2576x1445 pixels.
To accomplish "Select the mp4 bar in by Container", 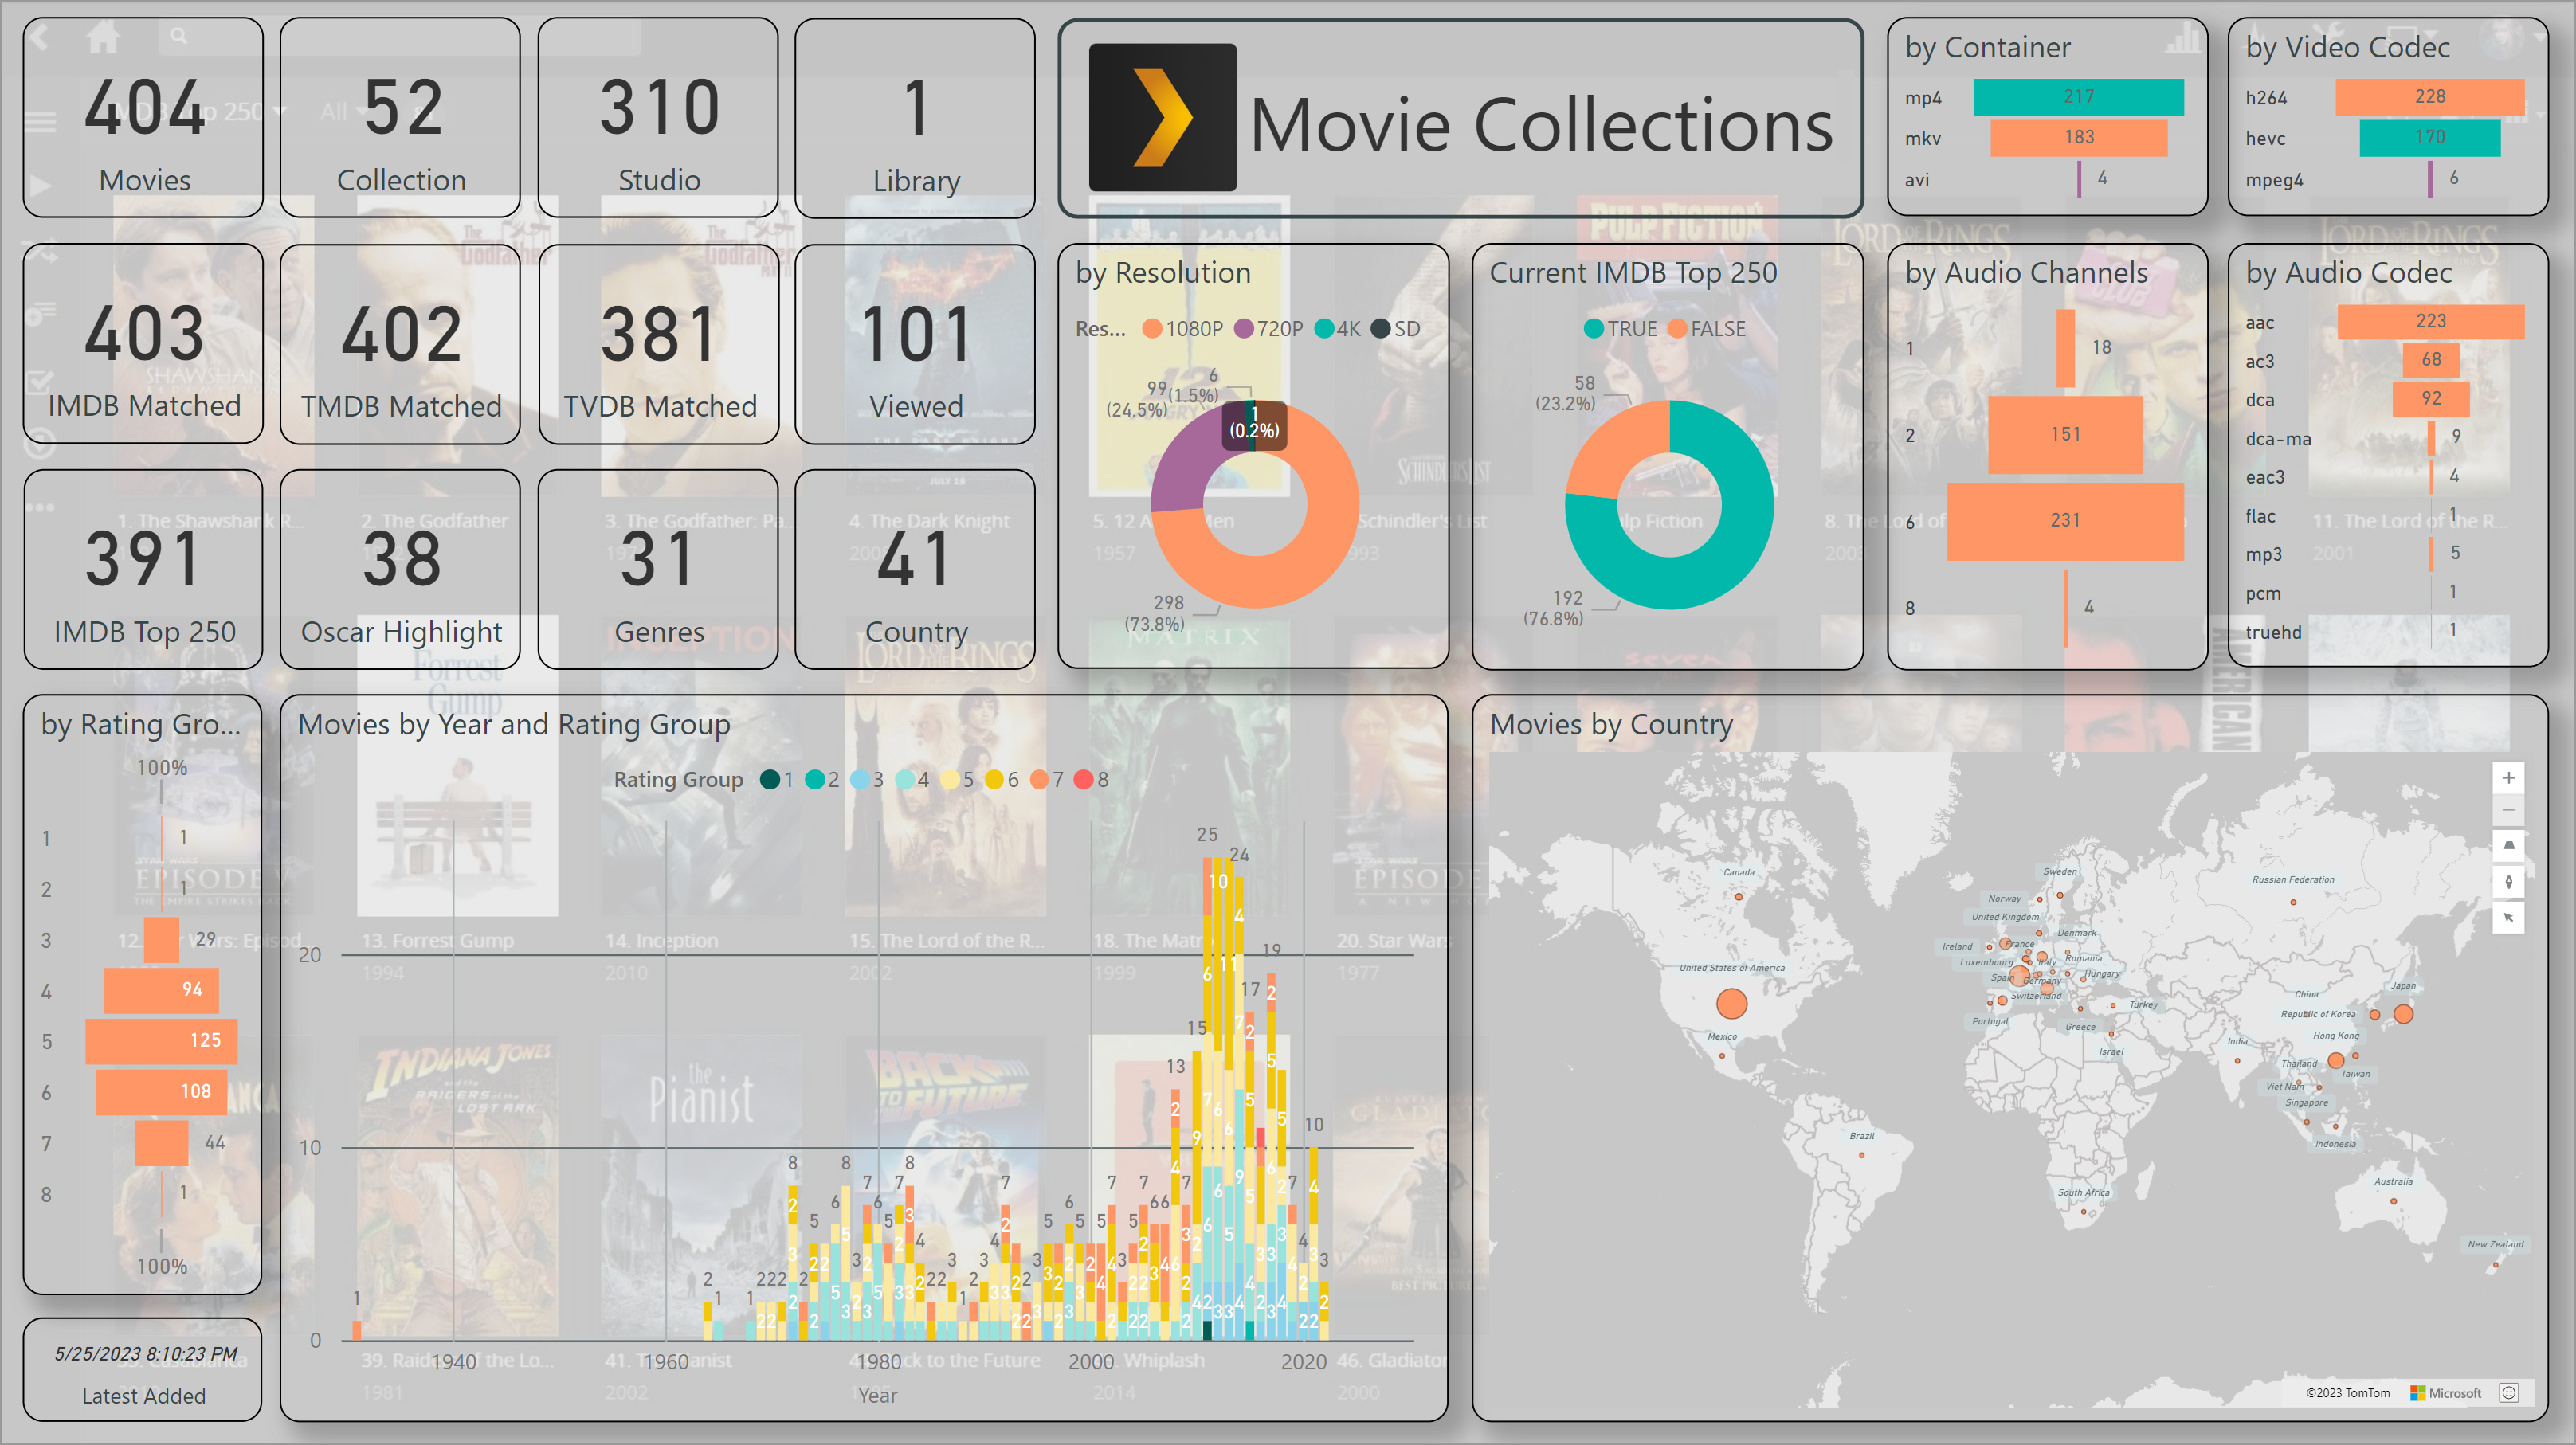I will pyautogui.click(x=2078, y=97).
